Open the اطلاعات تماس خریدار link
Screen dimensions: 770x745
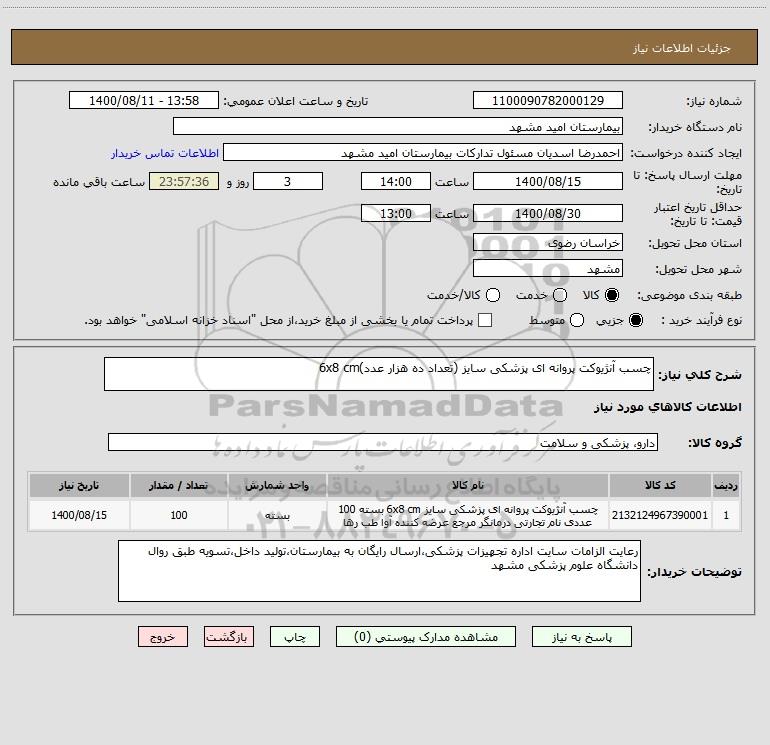(165, 153)
